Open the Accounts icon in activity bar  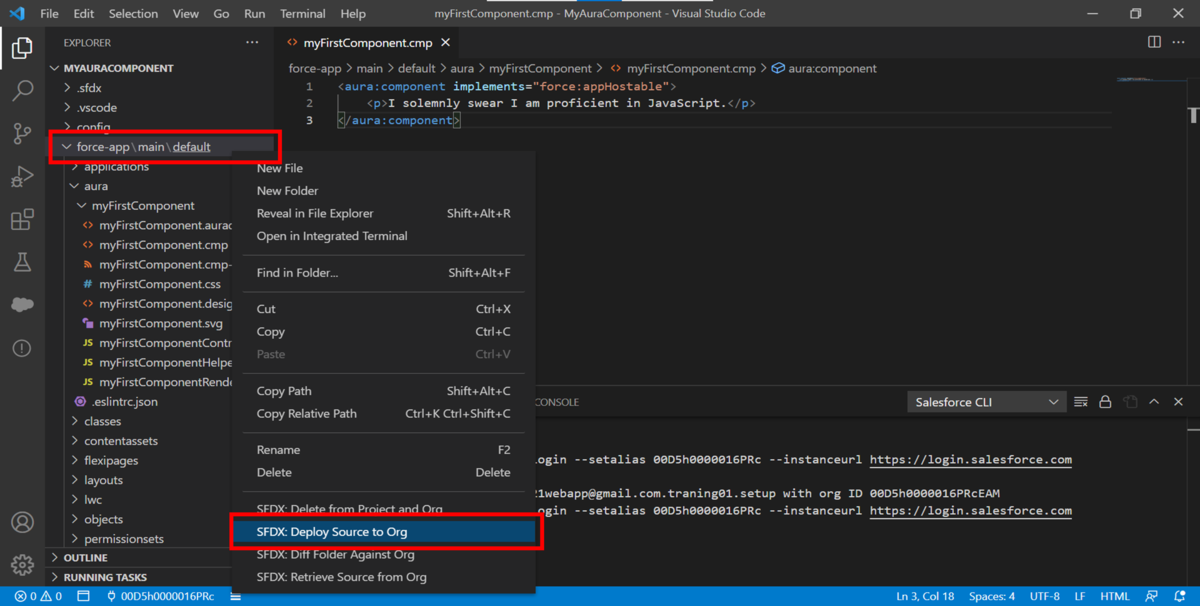pyautogui.click(x=22, y=522)
